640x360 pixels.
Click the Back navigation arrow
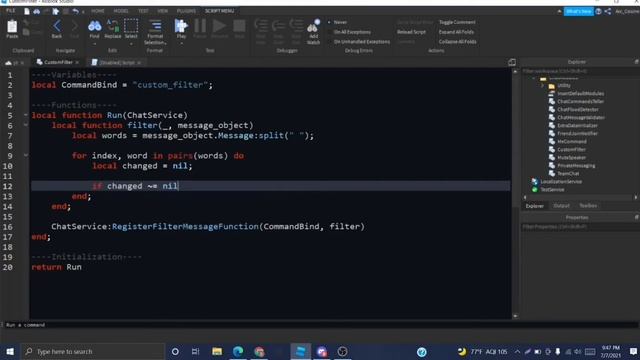(x=57, y=27)
